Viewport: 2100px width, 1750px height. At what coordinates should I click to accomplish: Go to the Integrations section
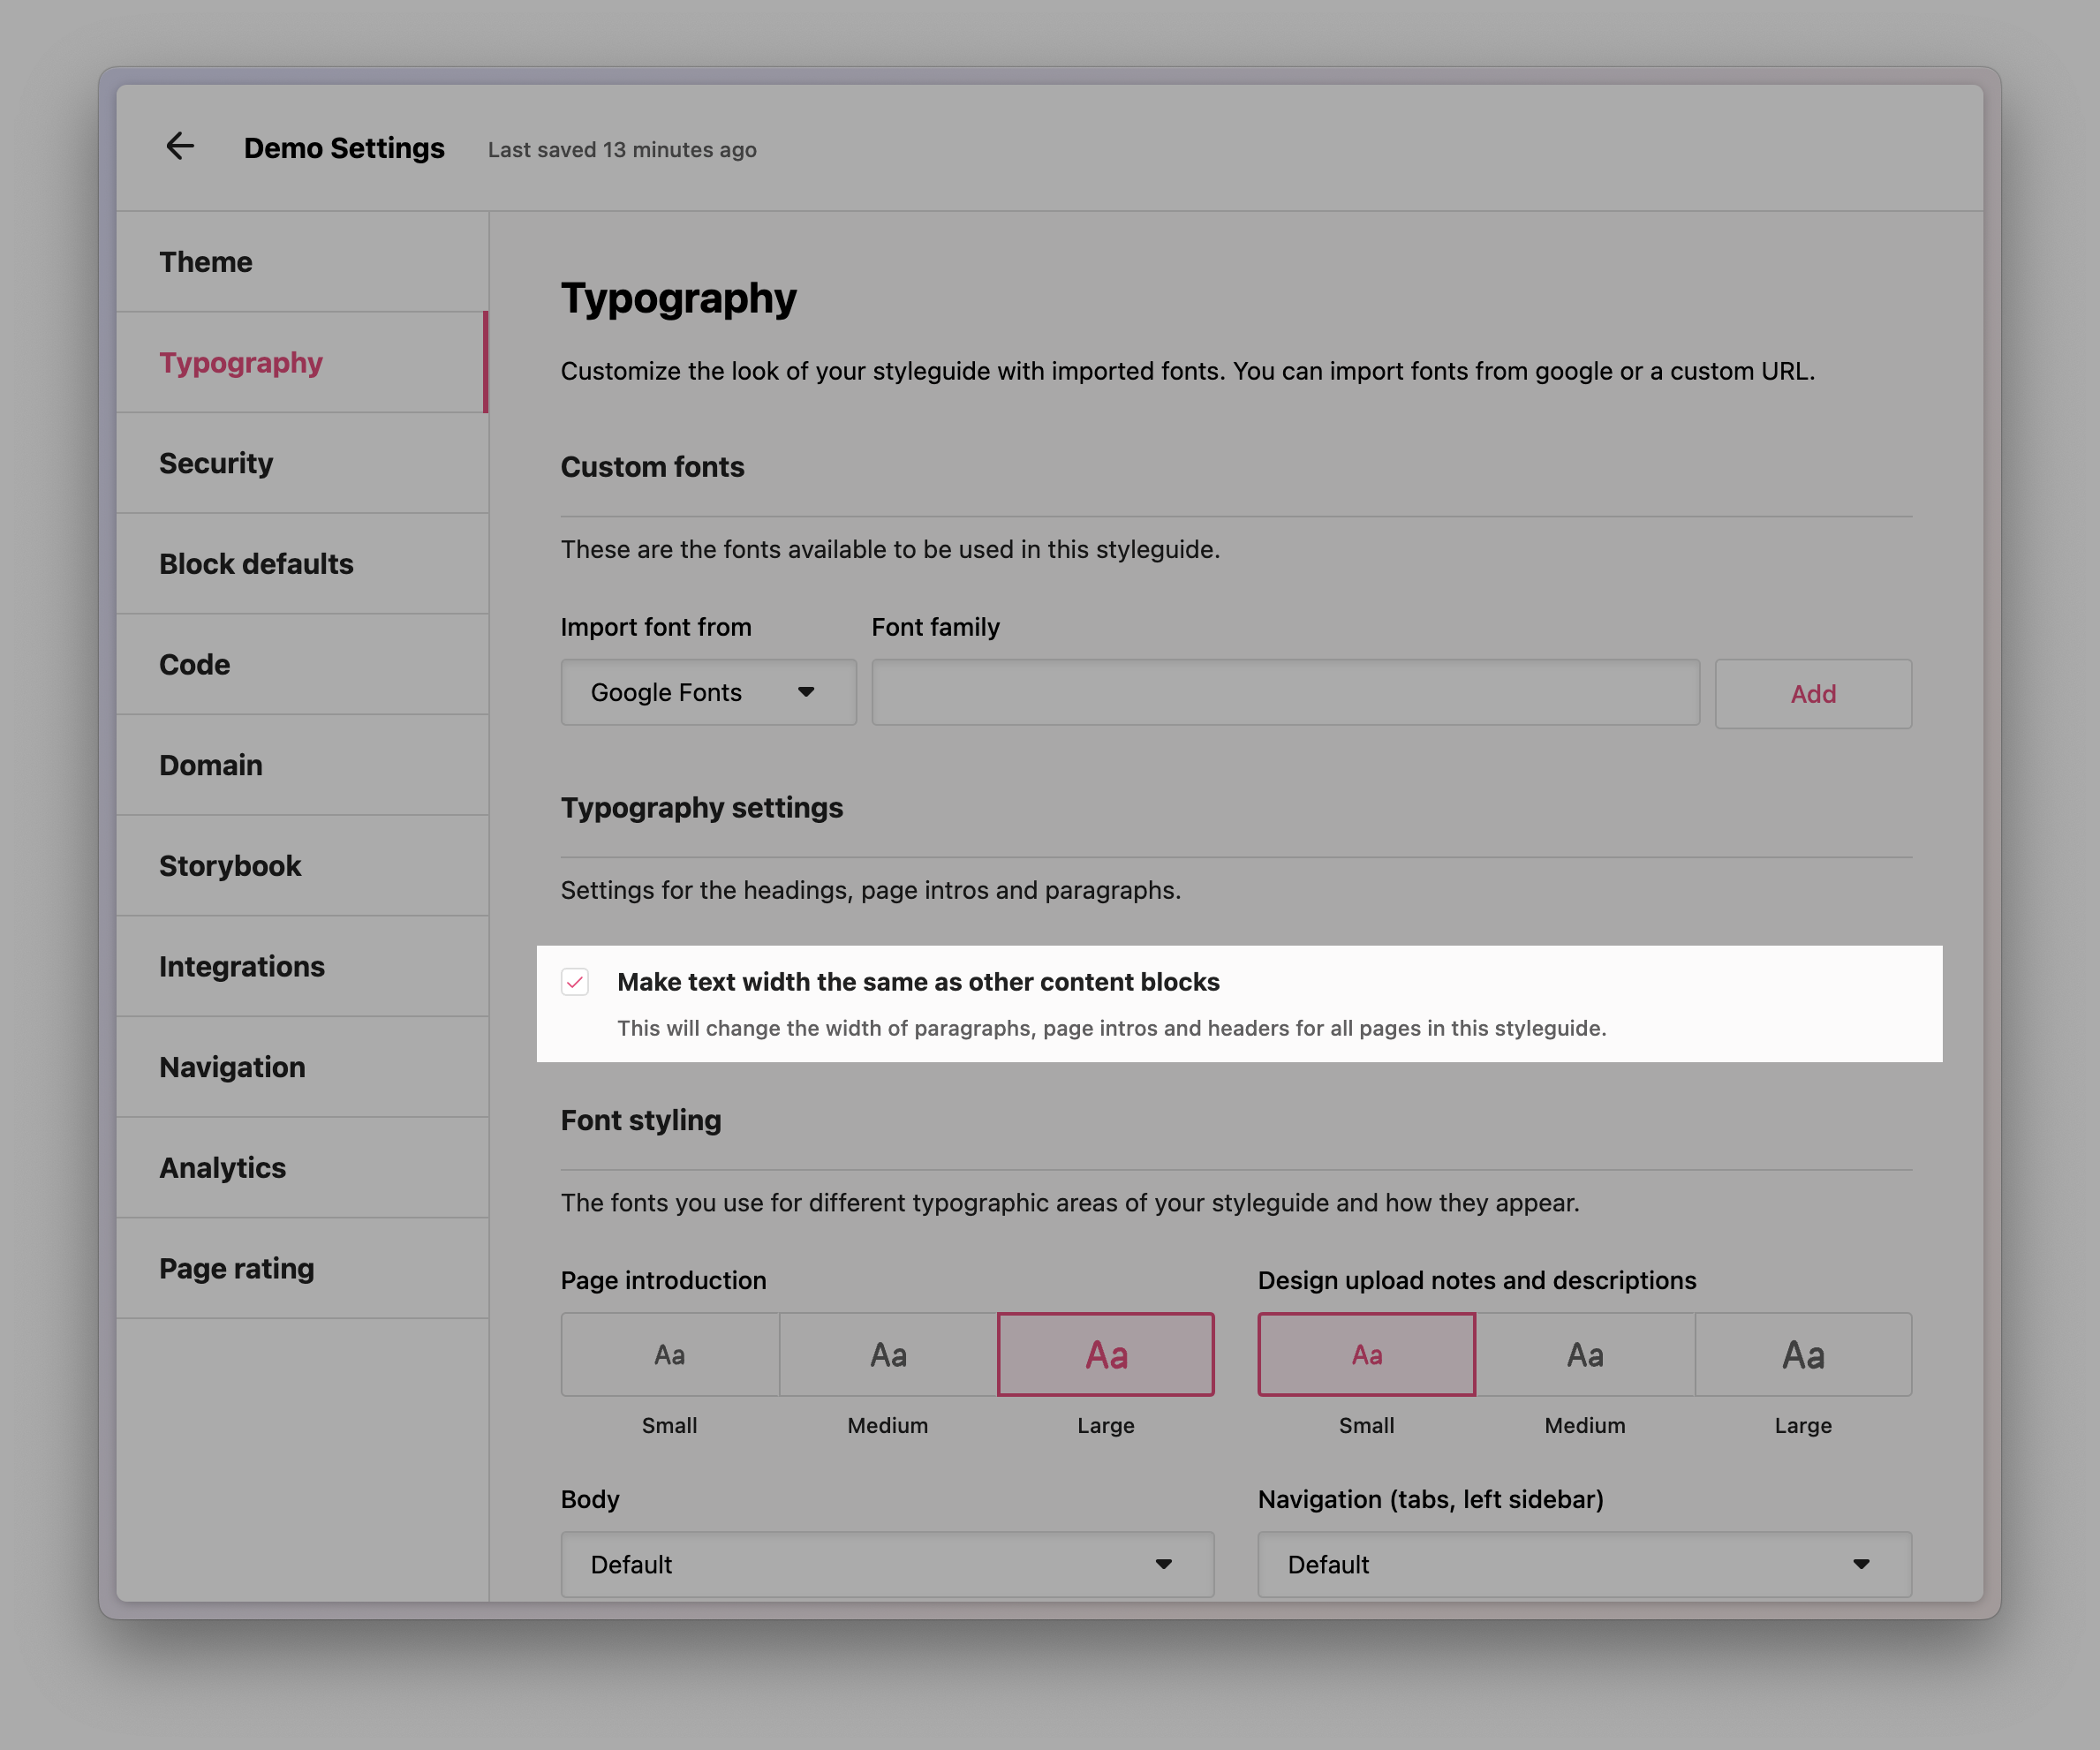(302, 967)
